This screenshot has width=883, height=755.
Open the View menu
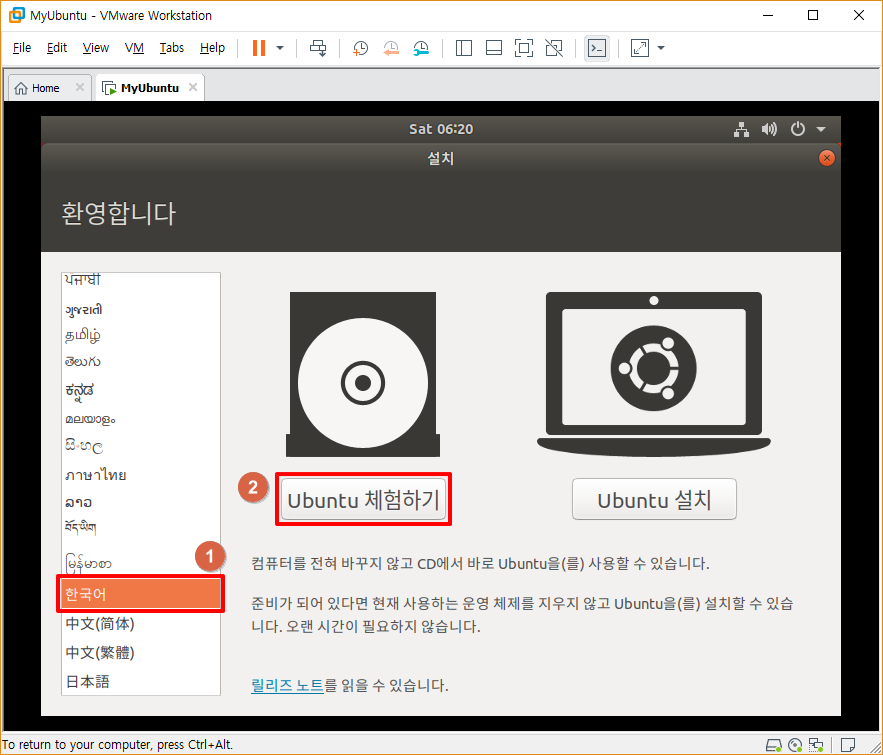point(96,48)
